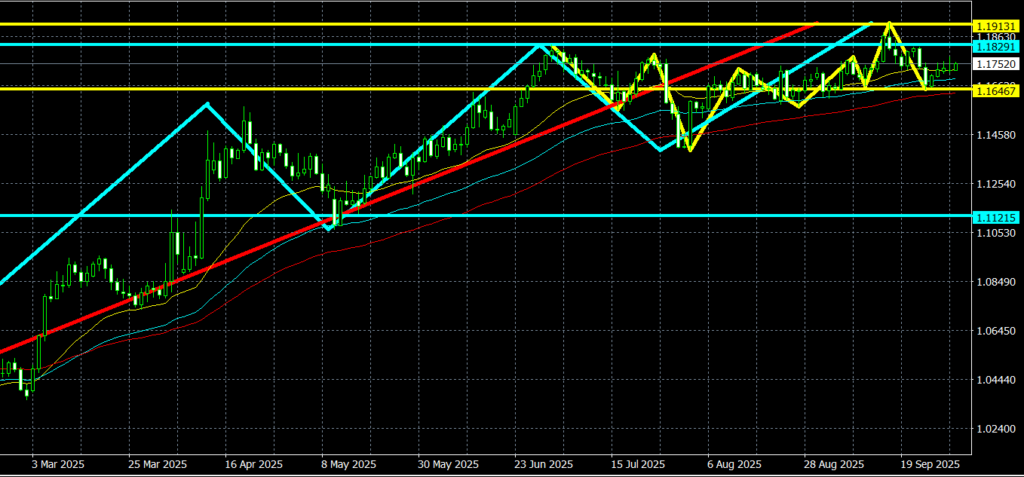Click the cyan 1.18291 price label
The width and height of the screenshot is (1024, 477).
coord(996,46)
